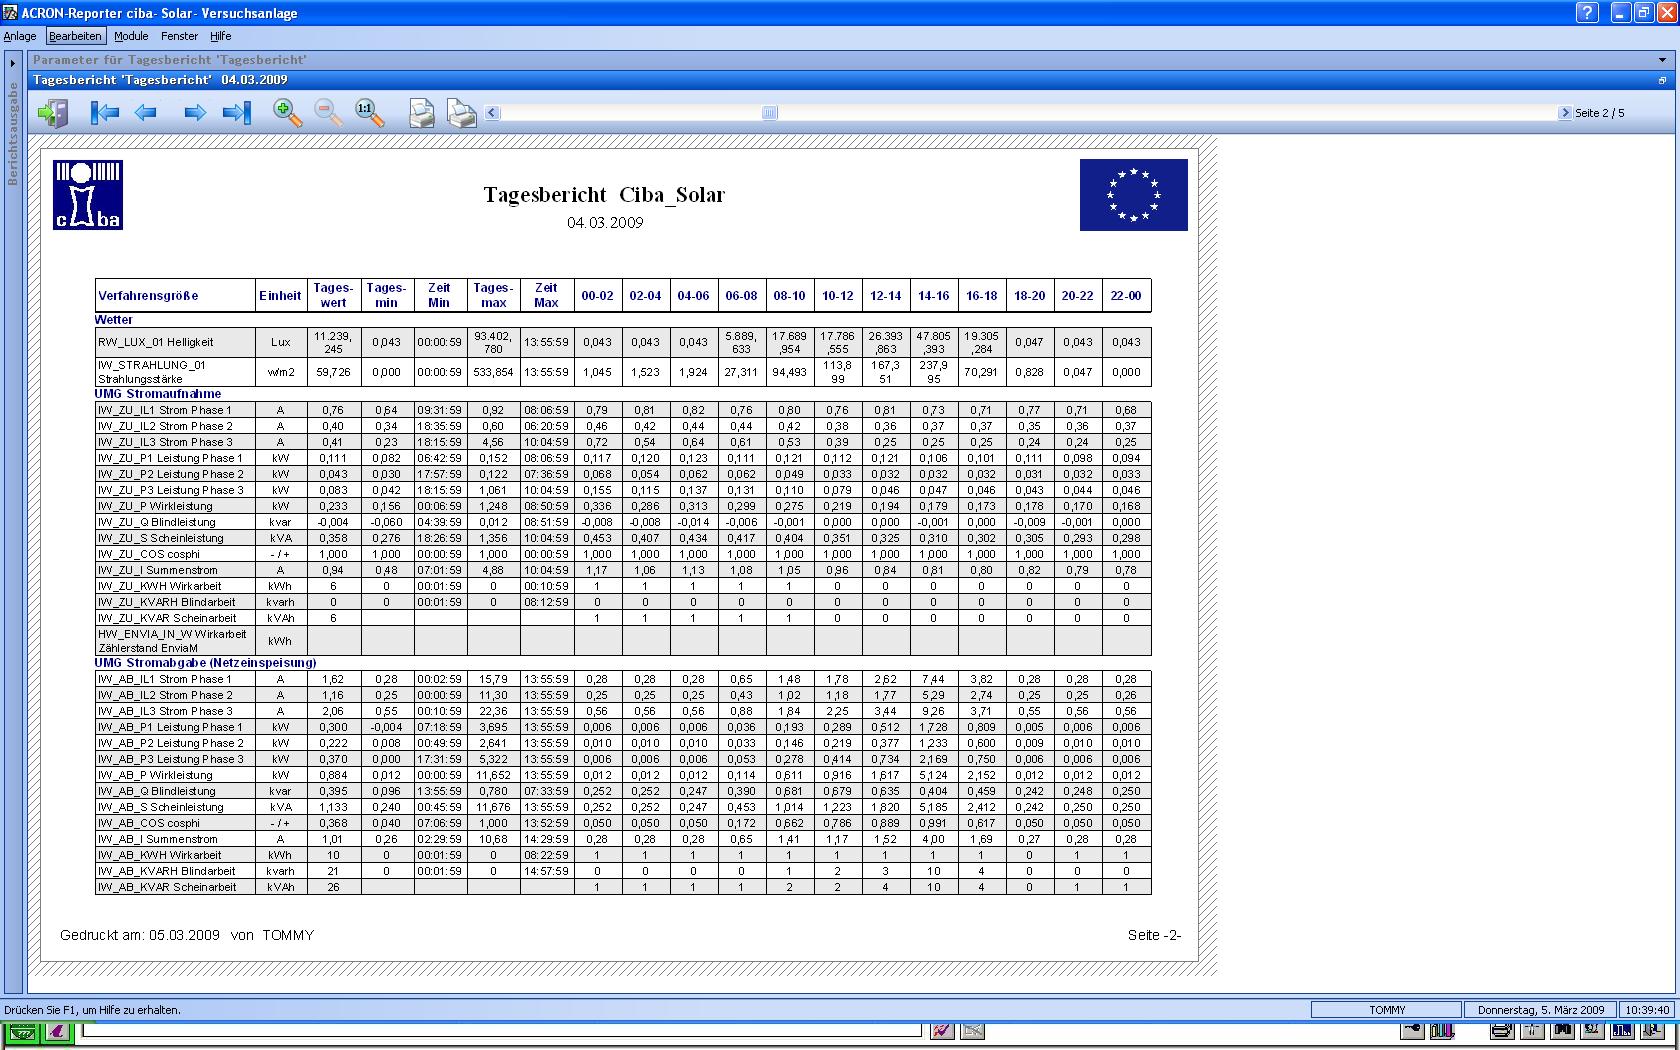Reset zoom with the 1:1 magnifier
The image size is (1680, 1050).
click(x=369, y=113)
